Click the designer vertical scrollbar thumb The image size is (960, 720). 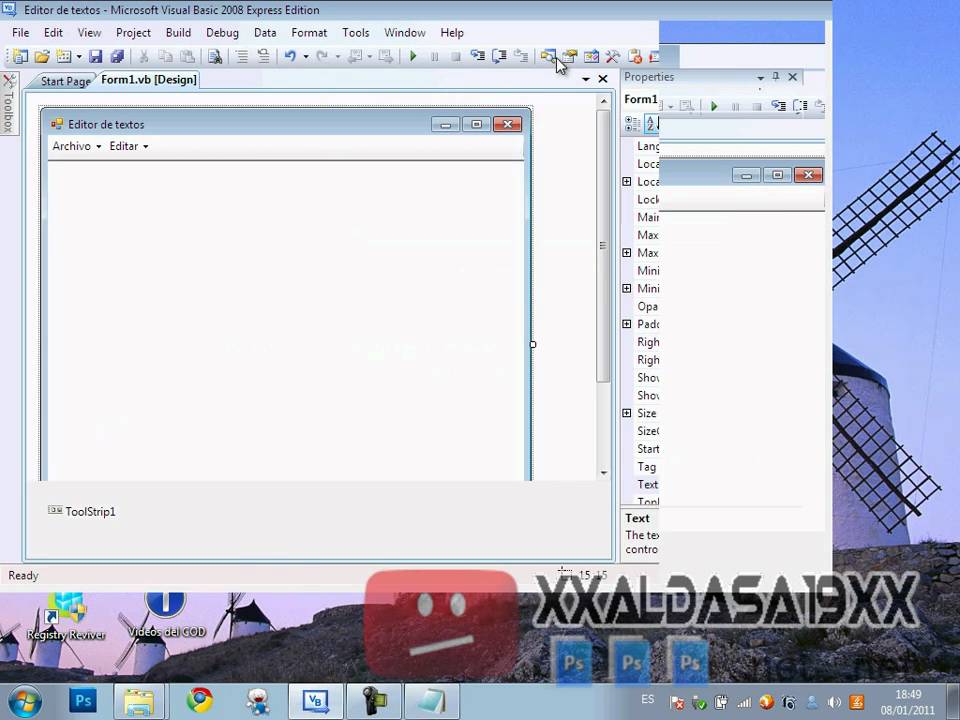pos(603,246)
